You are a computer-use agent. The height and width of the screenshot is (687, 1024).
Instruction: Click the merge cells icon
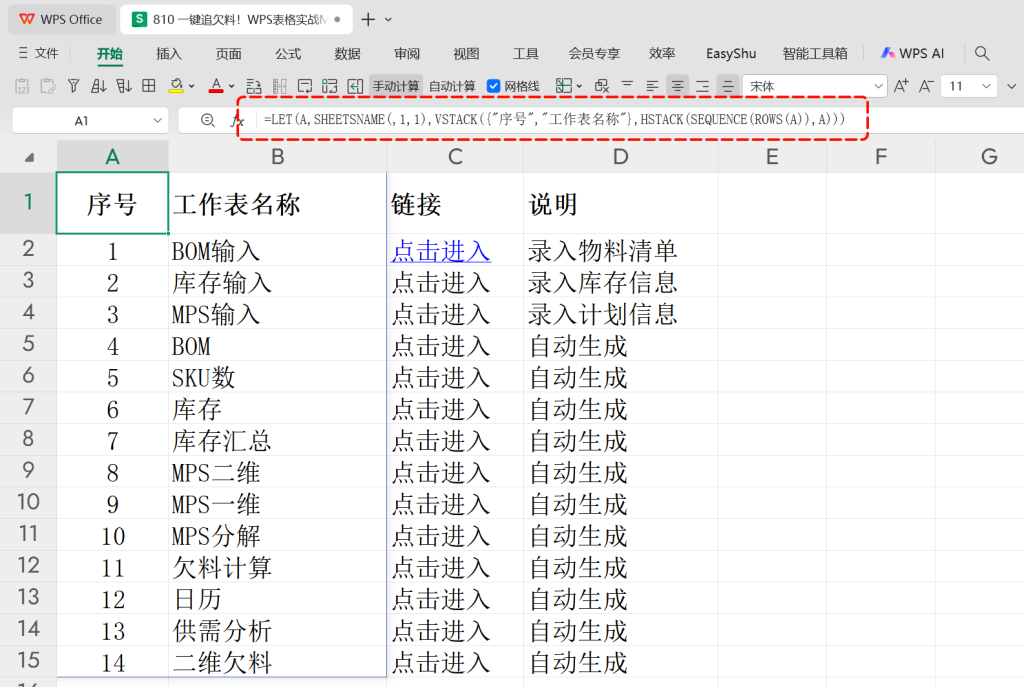pos(330,86)
